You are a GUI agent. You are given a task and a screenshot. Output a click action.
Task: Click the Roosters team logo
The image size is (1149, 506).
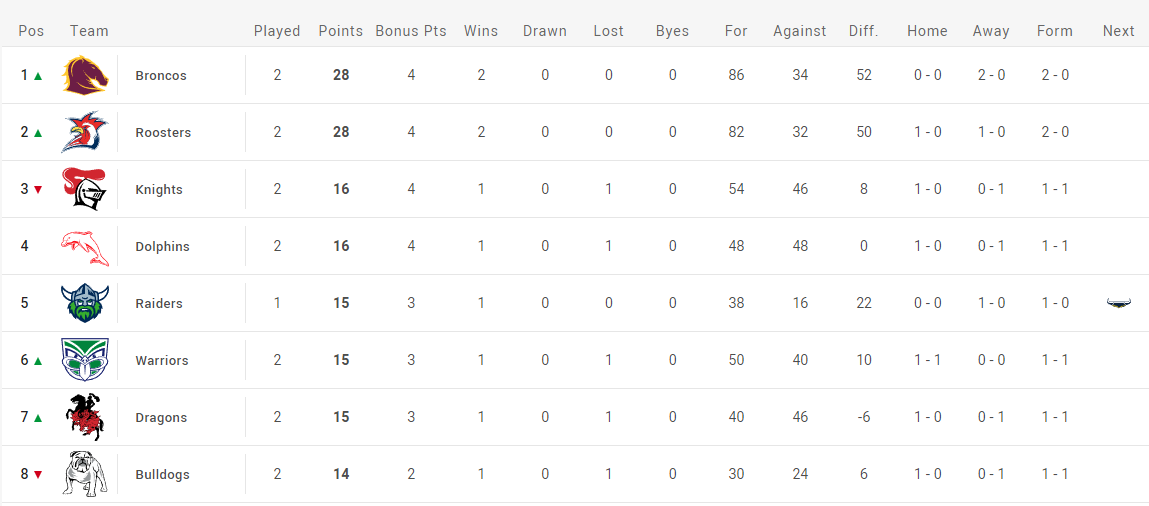coord(85,132)
